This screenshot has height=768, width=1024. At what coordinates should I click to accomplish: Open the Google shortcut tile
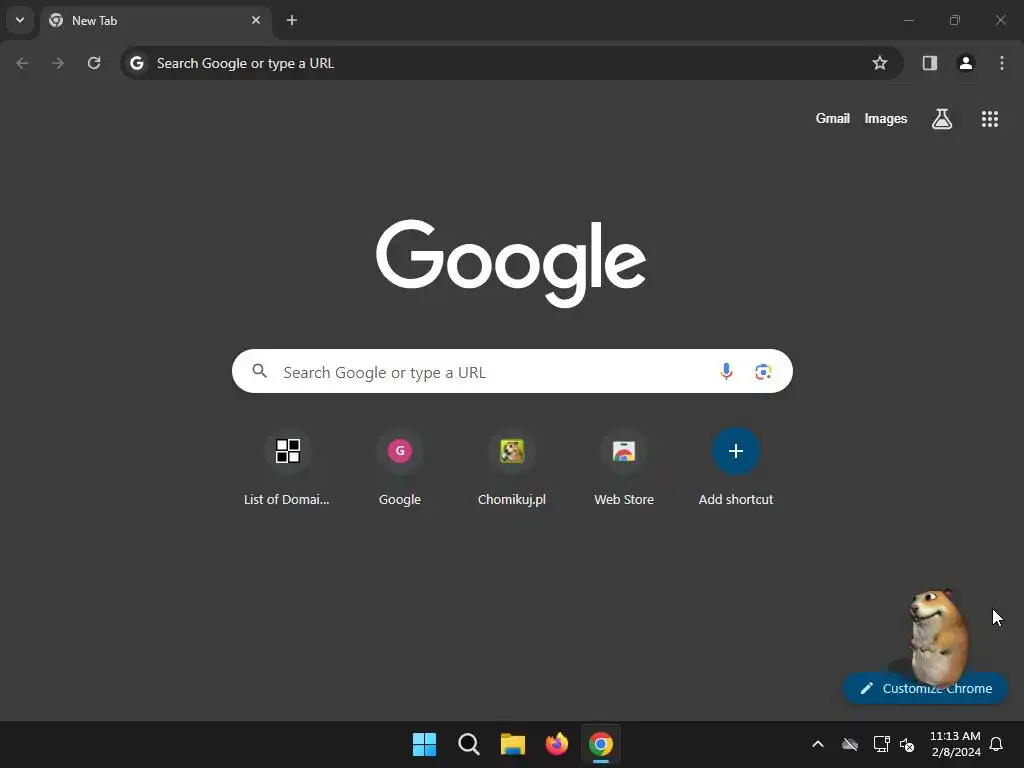pyautogui.click(x=400, y=468)
